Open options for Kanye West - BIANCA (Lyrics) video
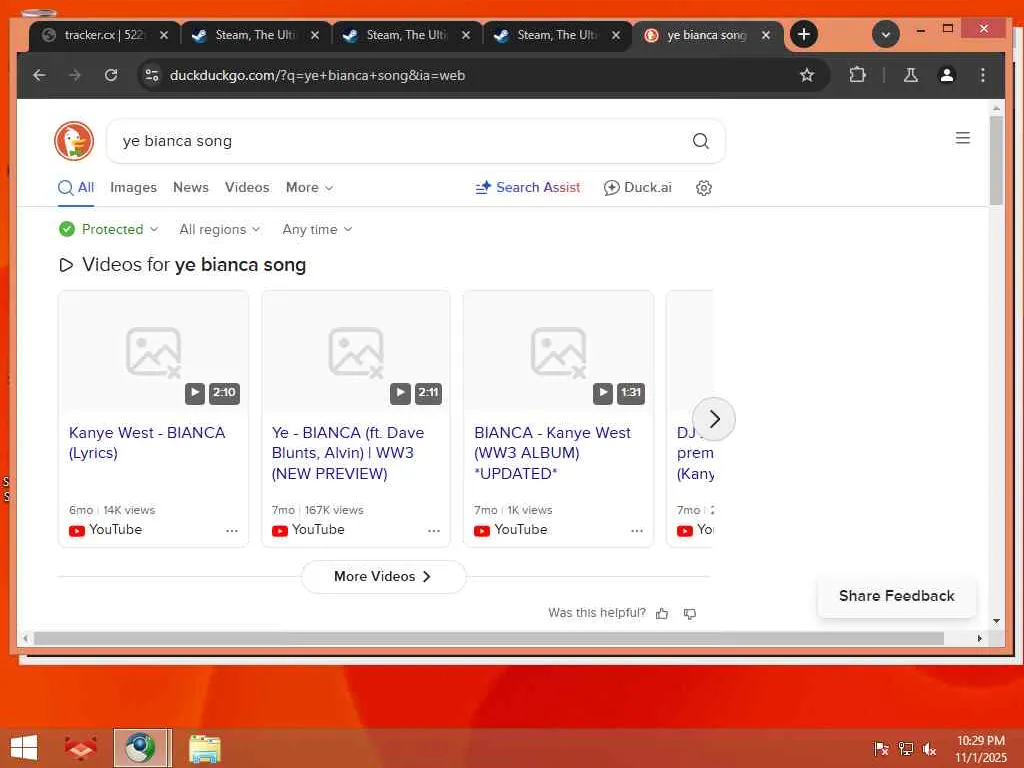The width and height of the screenshot is (1024, 768). click(232, 530)
